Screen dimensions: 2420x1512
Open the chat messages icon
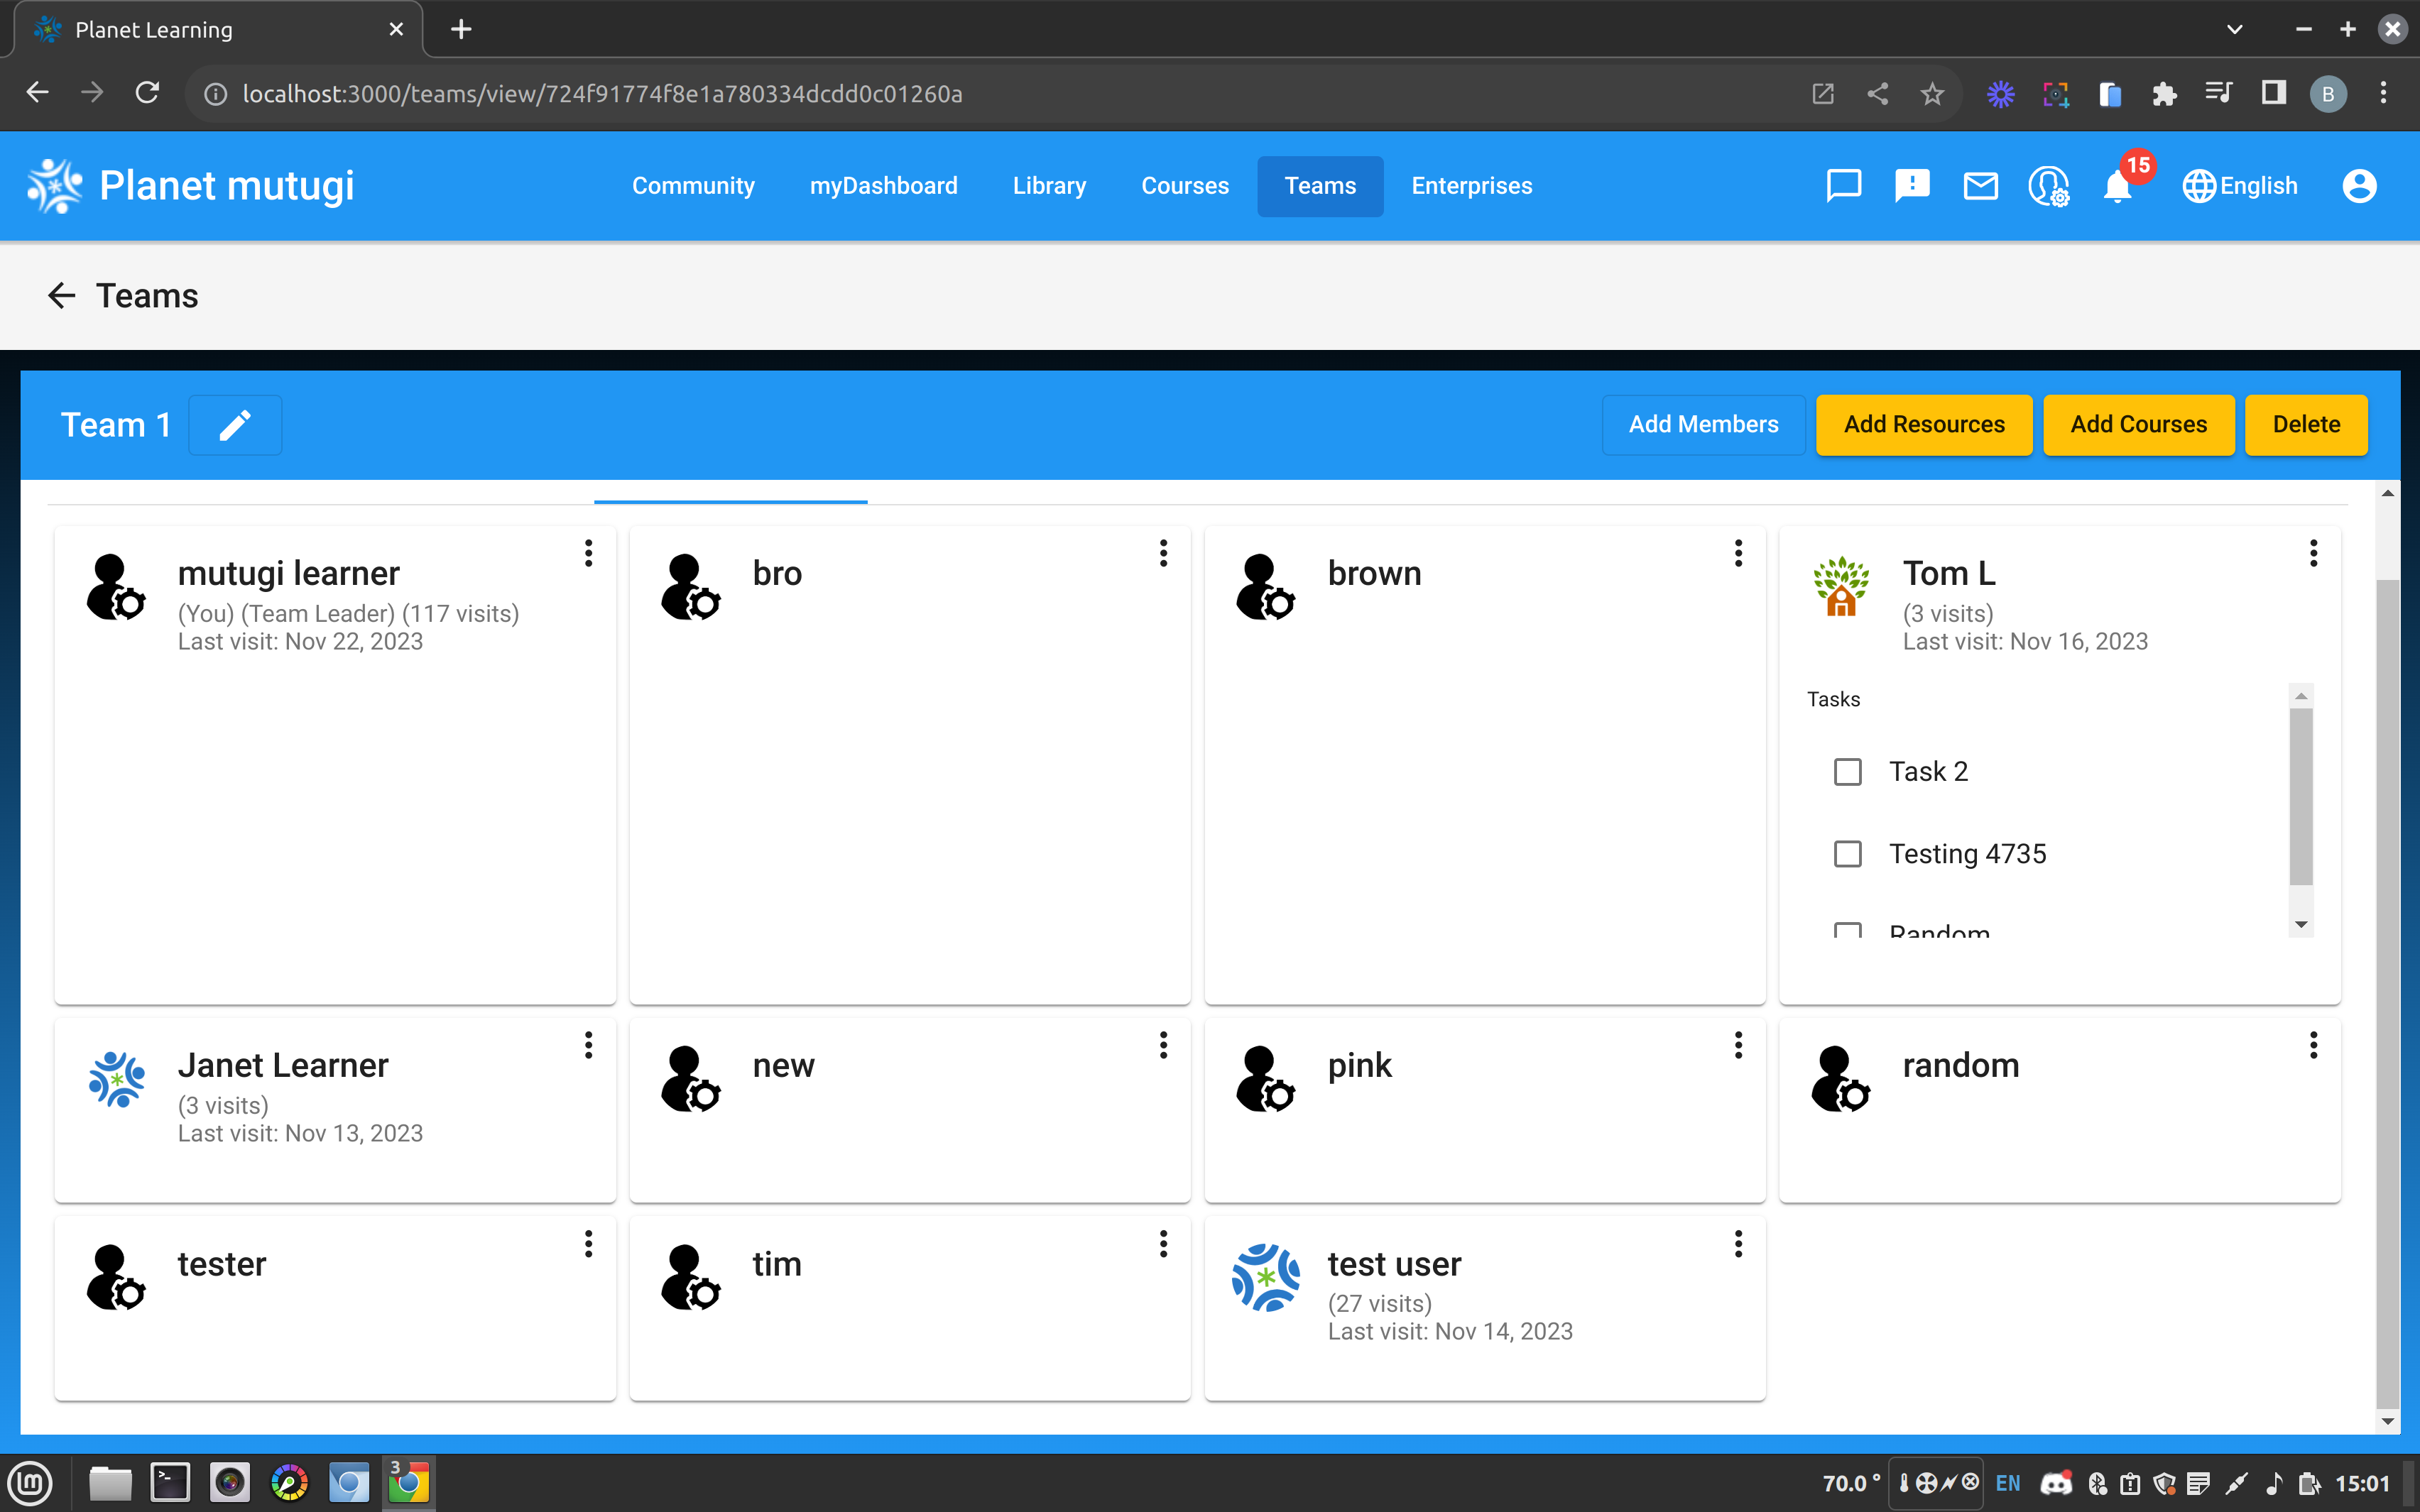(1843, 186)
